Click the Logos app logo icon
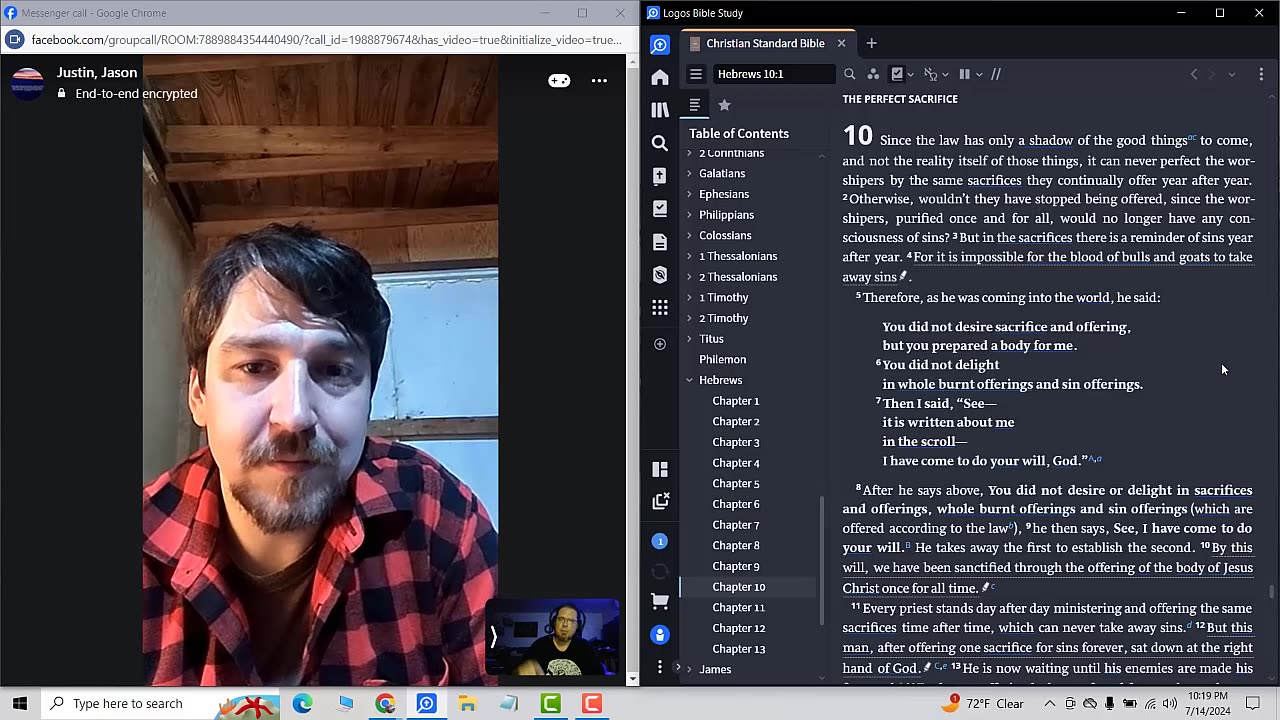The image size is (1280, 720). 660,44
